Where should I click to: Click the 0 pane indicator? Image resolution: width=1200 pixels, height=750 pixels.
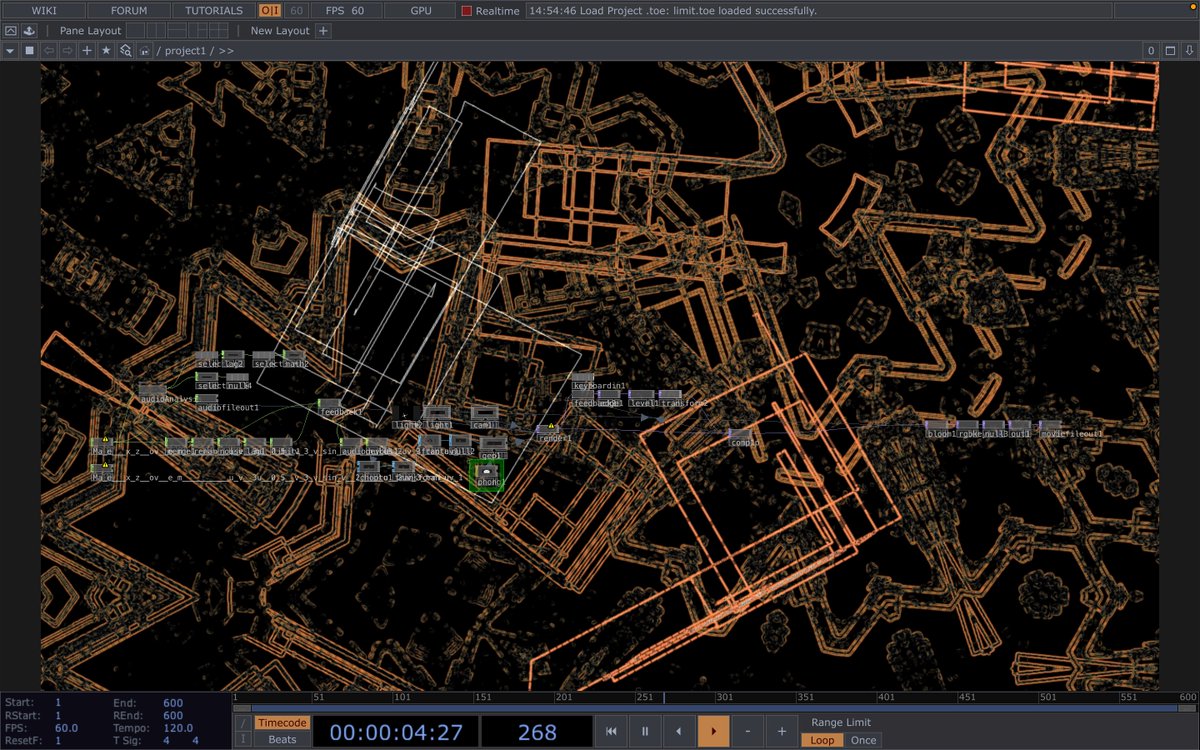click(x=1151, y=50)
